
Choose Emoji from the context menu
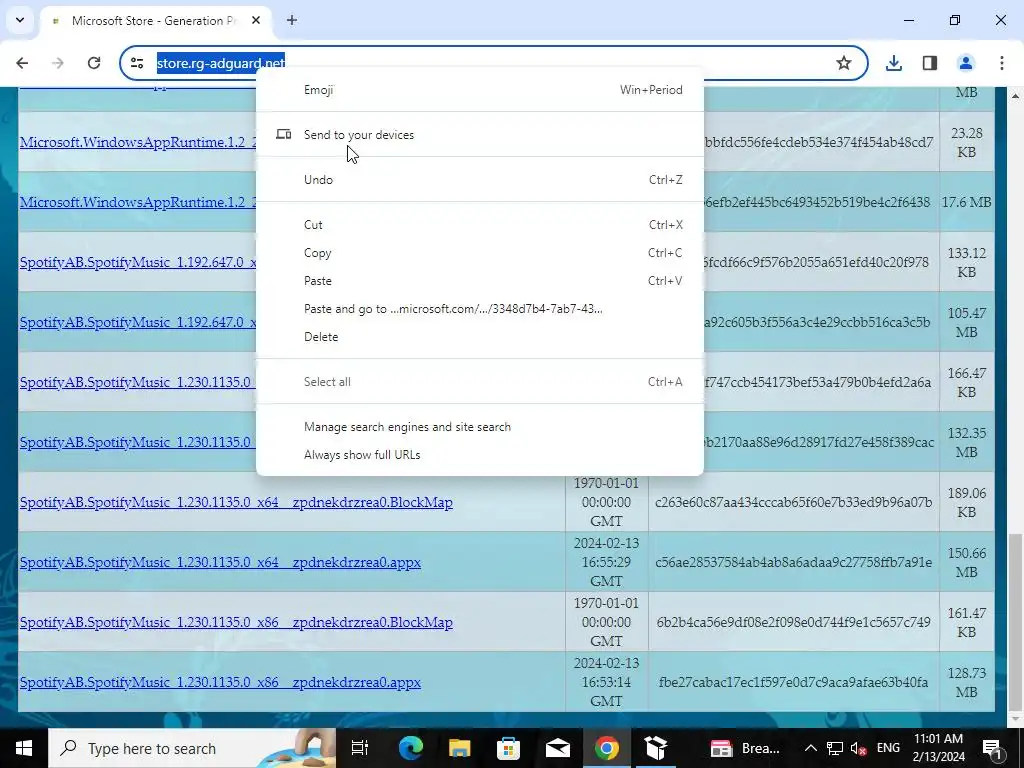[x=480, y=89]
